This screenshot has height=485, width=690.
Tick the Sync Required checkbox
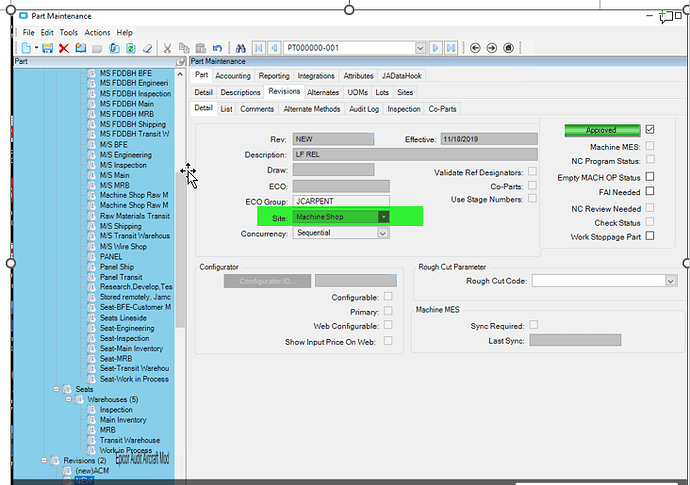tap(533, 325)
